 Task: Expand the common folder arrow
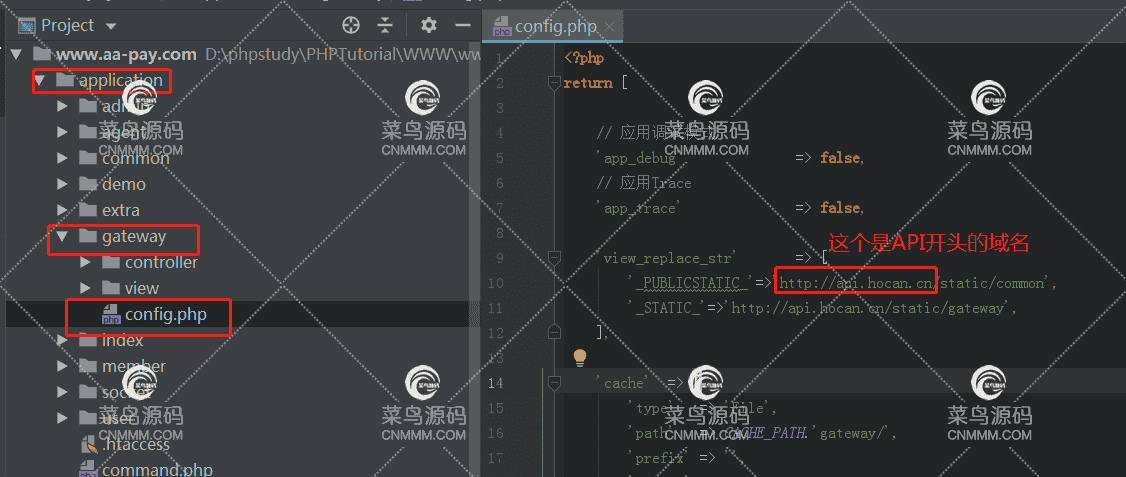click(x=62, y=158)
